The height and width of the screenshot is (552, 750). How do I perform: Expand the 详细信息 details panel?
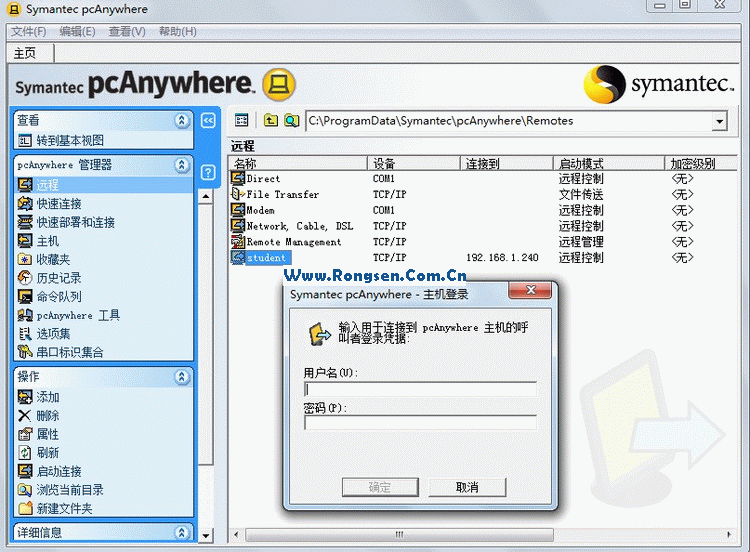coord(182,532)
